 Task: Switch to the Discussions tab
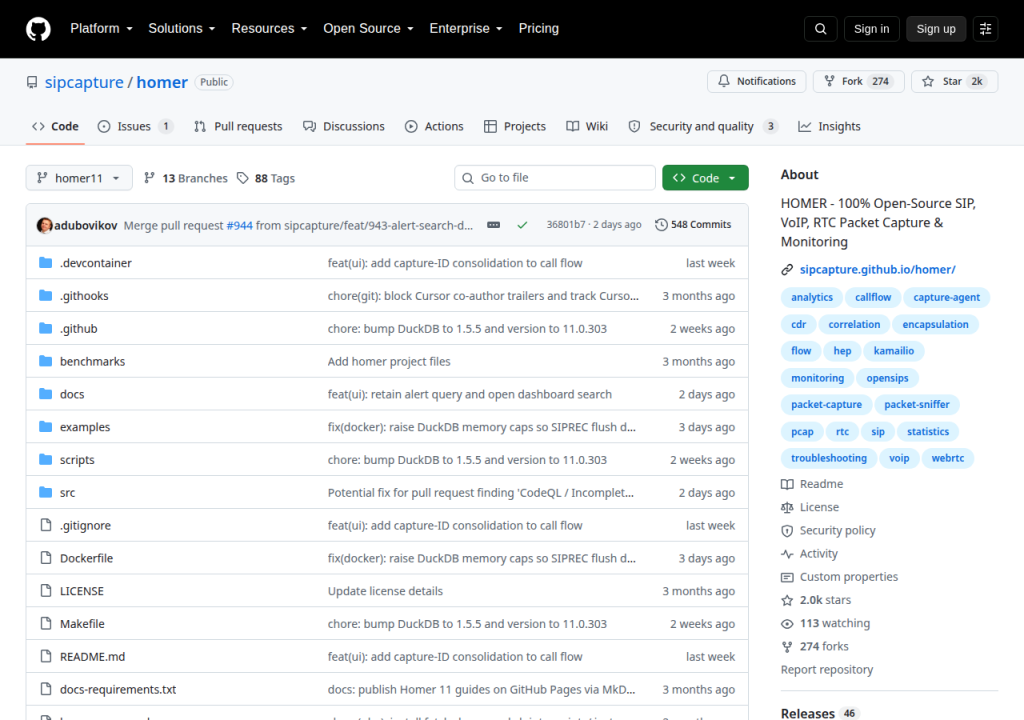(x=344, y=127)
